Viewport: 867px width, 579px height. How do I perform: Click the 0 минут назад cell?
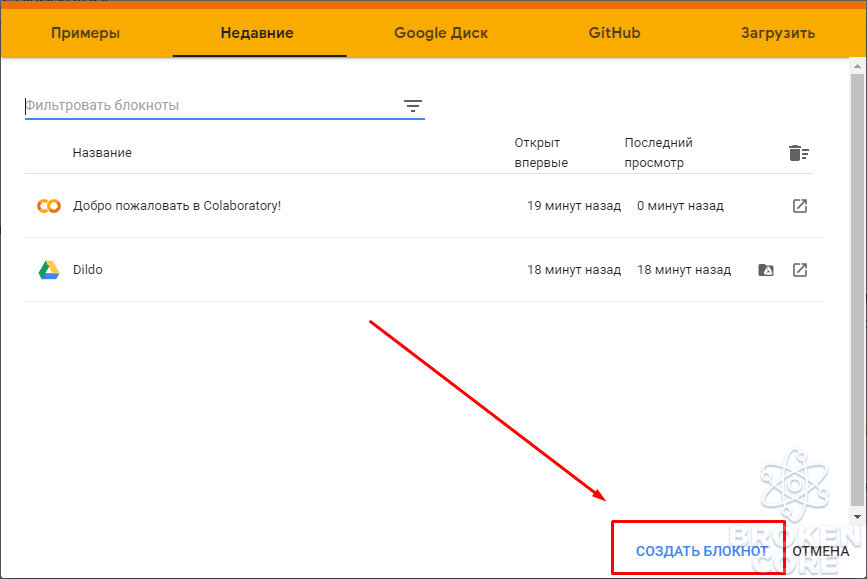point(680,206)
